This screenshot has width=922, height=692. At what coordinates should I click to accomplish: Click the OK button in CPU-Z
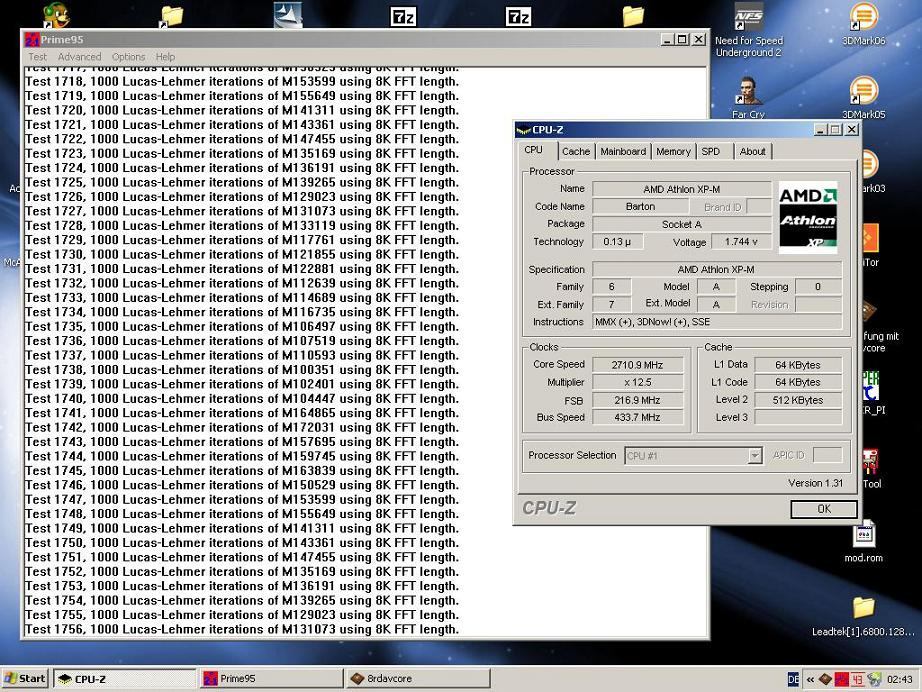pos(823,509)
